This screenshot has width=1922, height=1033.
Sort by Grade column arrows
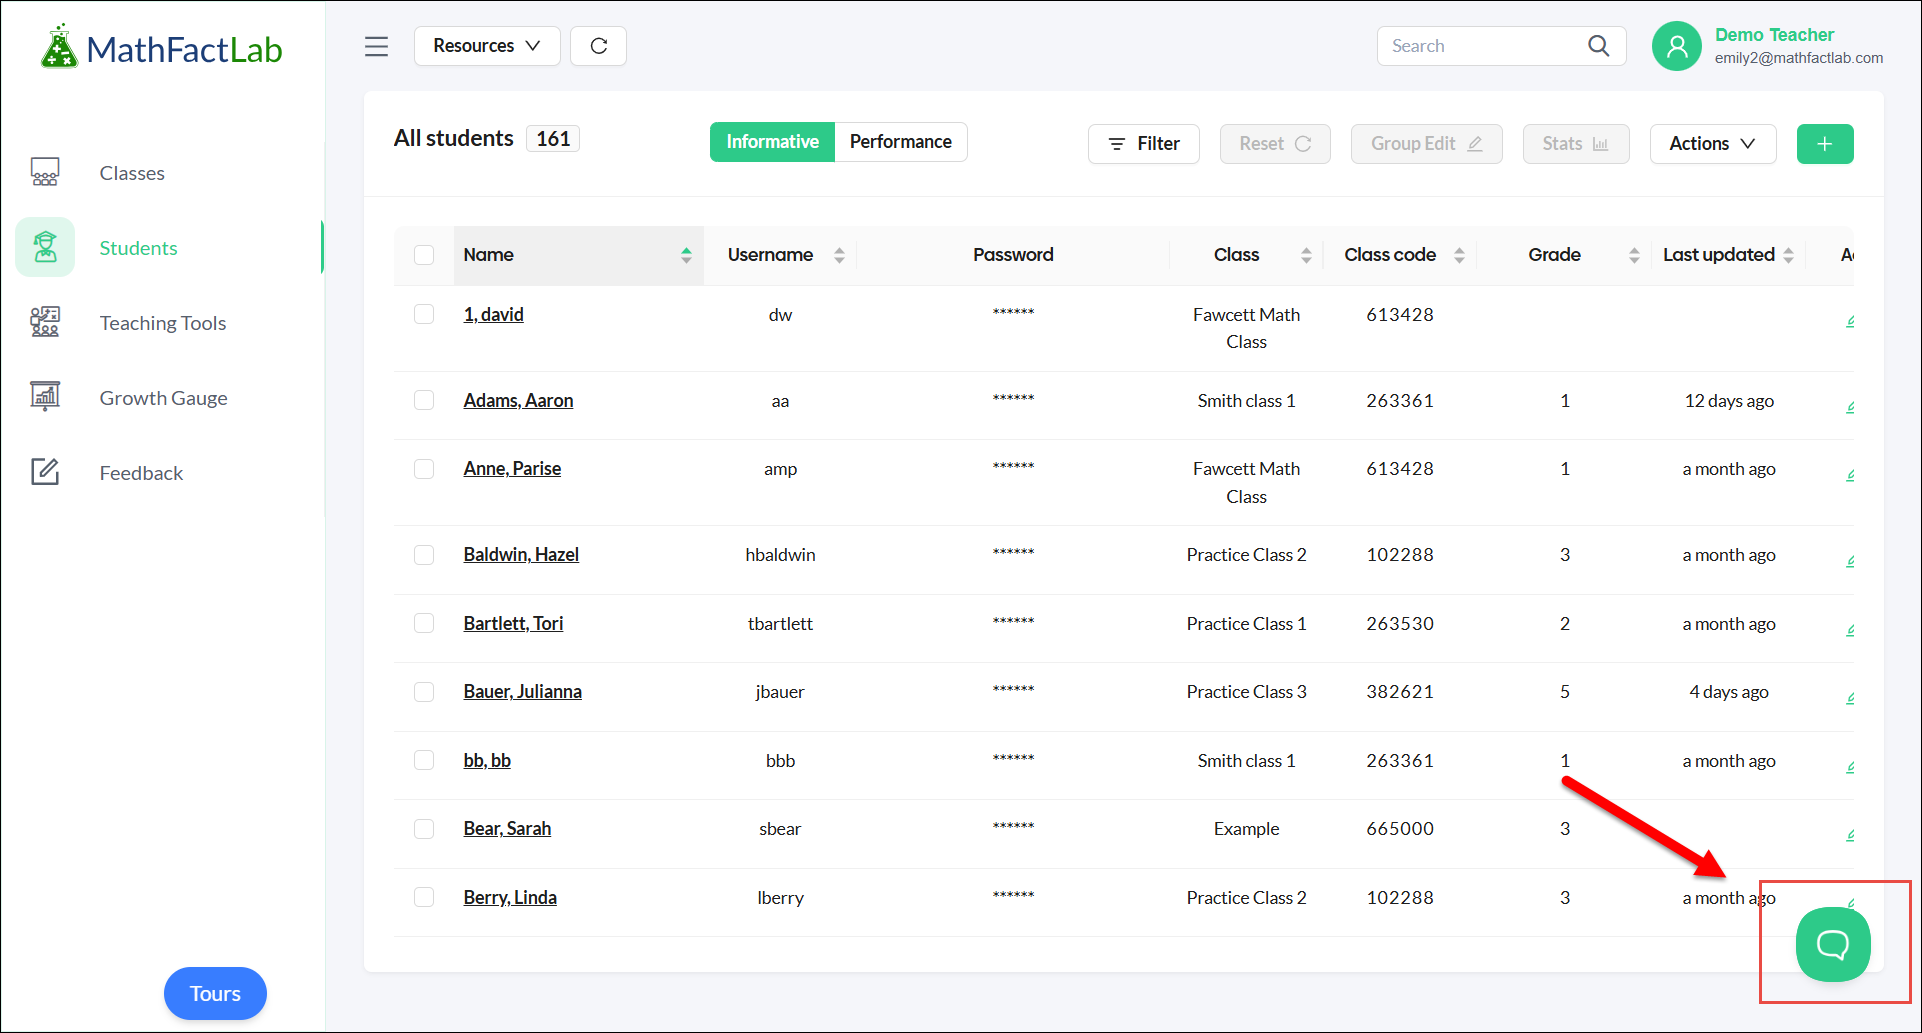[1634, 255]
